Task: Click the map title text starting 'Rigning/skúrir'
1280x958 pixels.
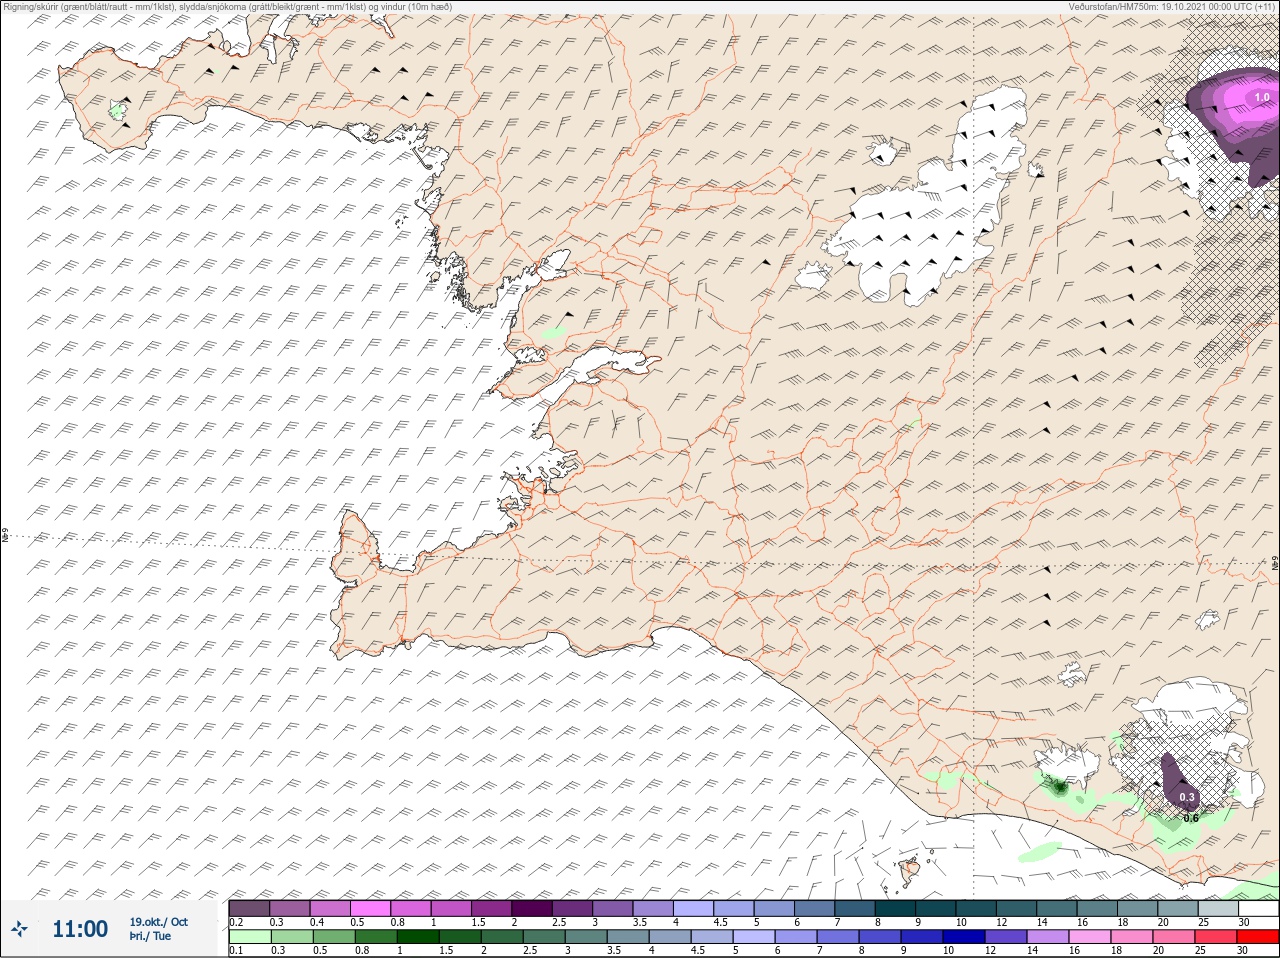Action: click(228, 6)
